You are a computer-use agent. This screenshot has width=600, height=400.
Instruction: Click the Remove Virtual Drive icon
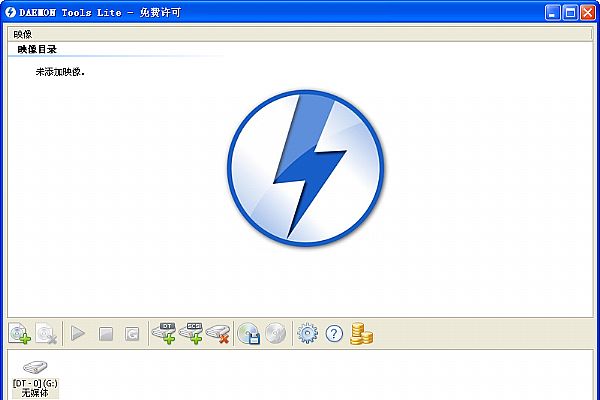pos(218,334)
